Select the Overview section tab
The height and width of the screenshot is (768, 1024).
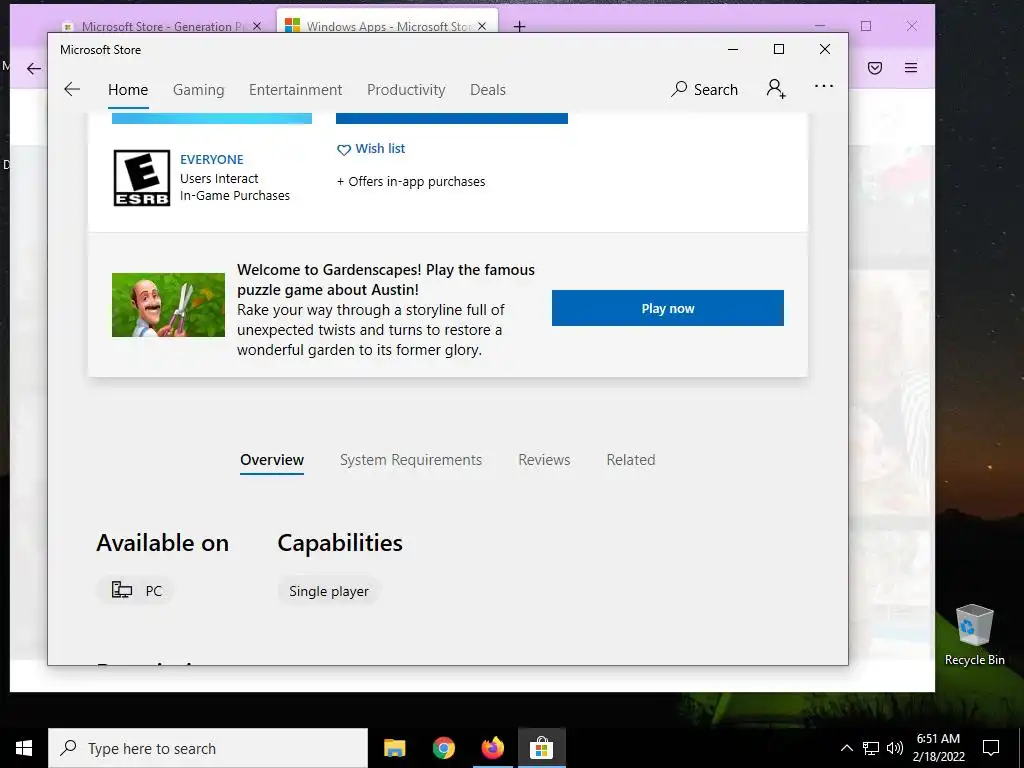(x=272, y=460)
